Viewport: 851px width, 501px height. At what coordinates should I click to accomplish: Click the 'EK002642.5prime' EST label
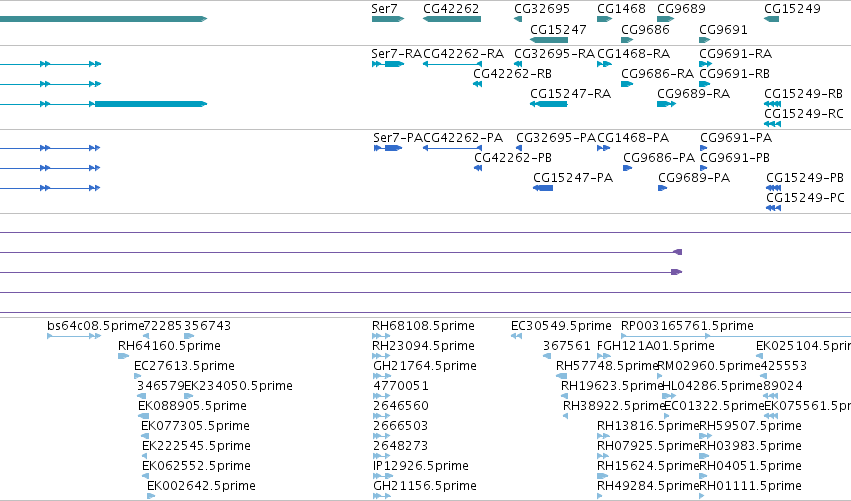click(201, 486)
